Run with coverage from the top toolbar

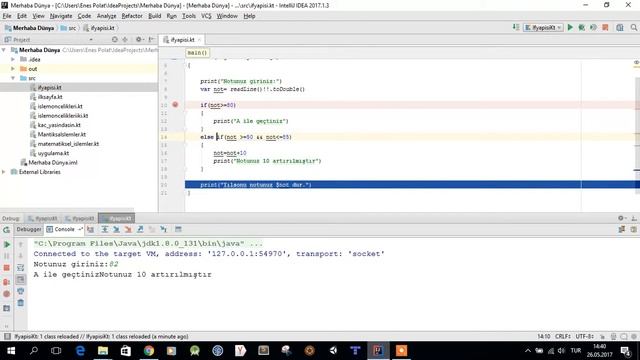tap(593, 27)
